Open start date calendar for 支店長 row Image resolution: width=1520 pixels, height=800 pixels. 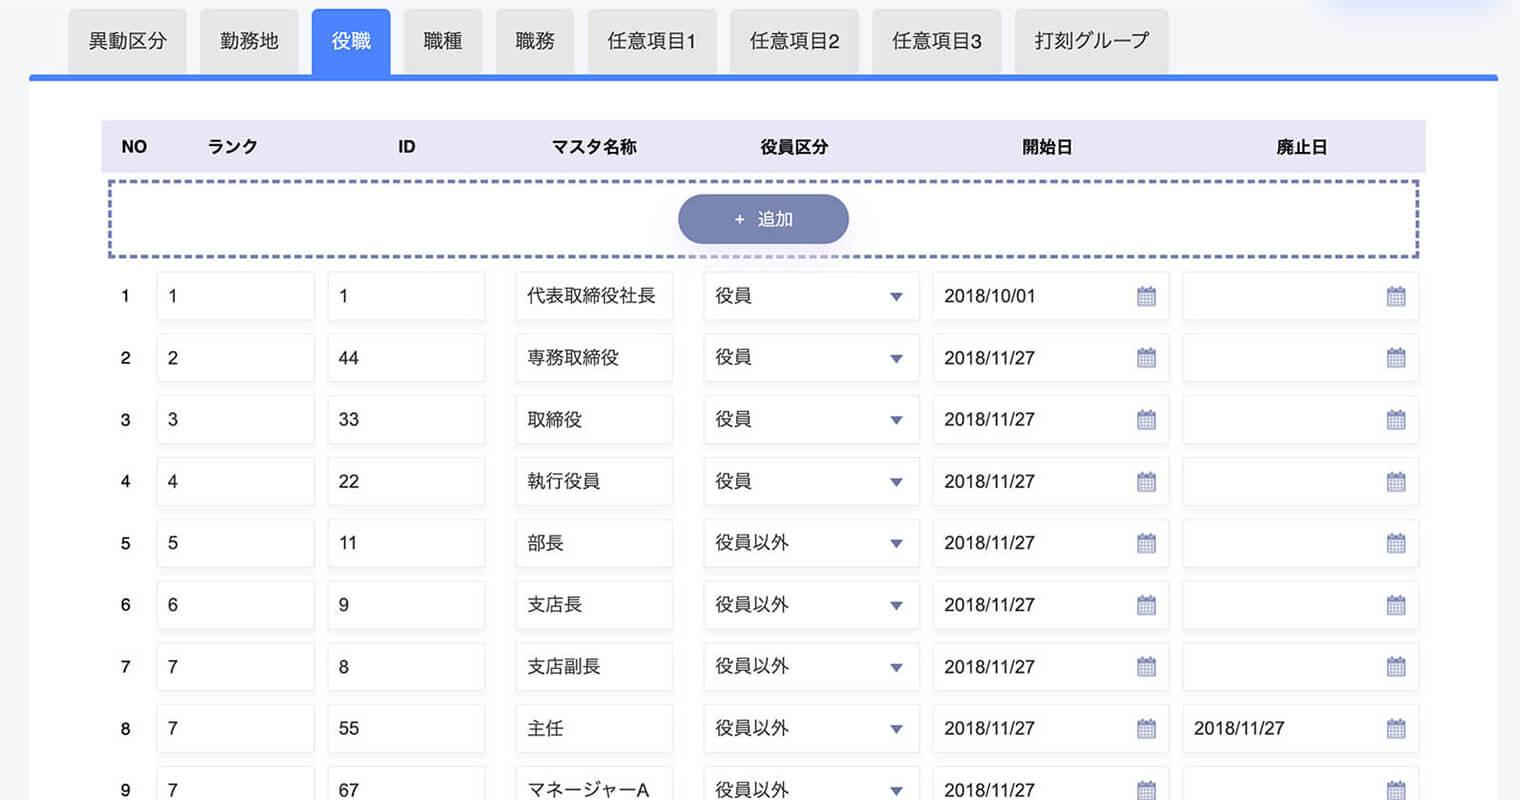tap(1146, 605)
